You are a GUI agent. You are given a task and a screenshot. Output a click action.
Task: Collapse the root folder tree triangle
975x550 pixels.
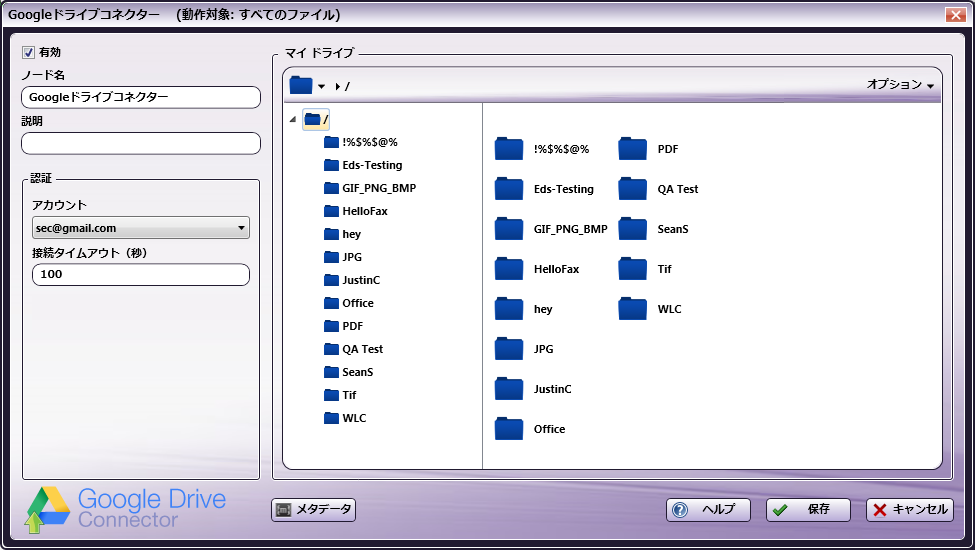coord(293,119)
